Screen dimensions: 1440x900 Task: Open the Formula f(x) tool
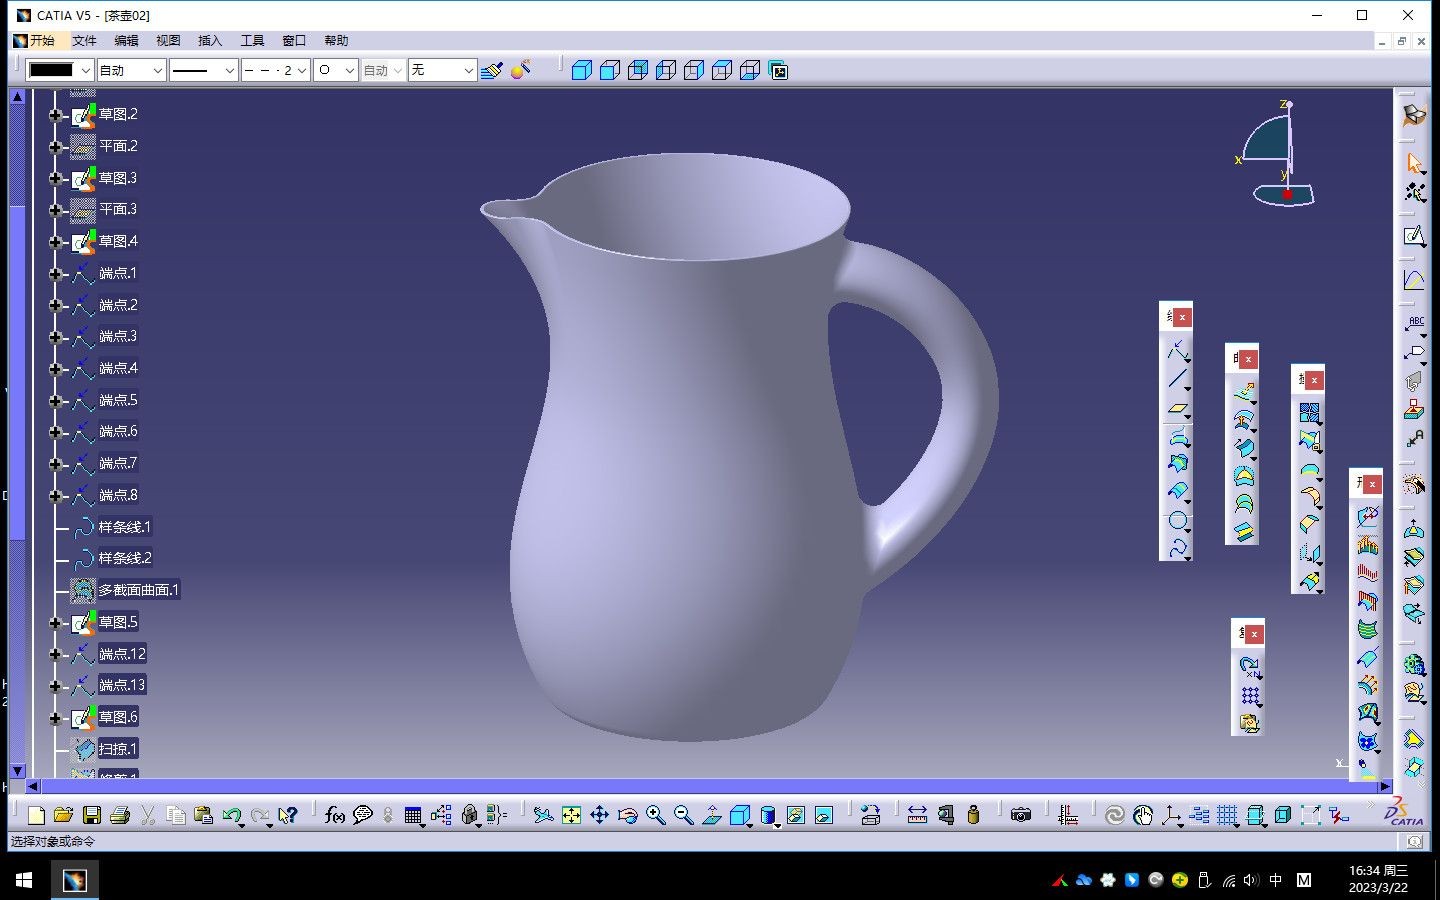tap(335, 815)
